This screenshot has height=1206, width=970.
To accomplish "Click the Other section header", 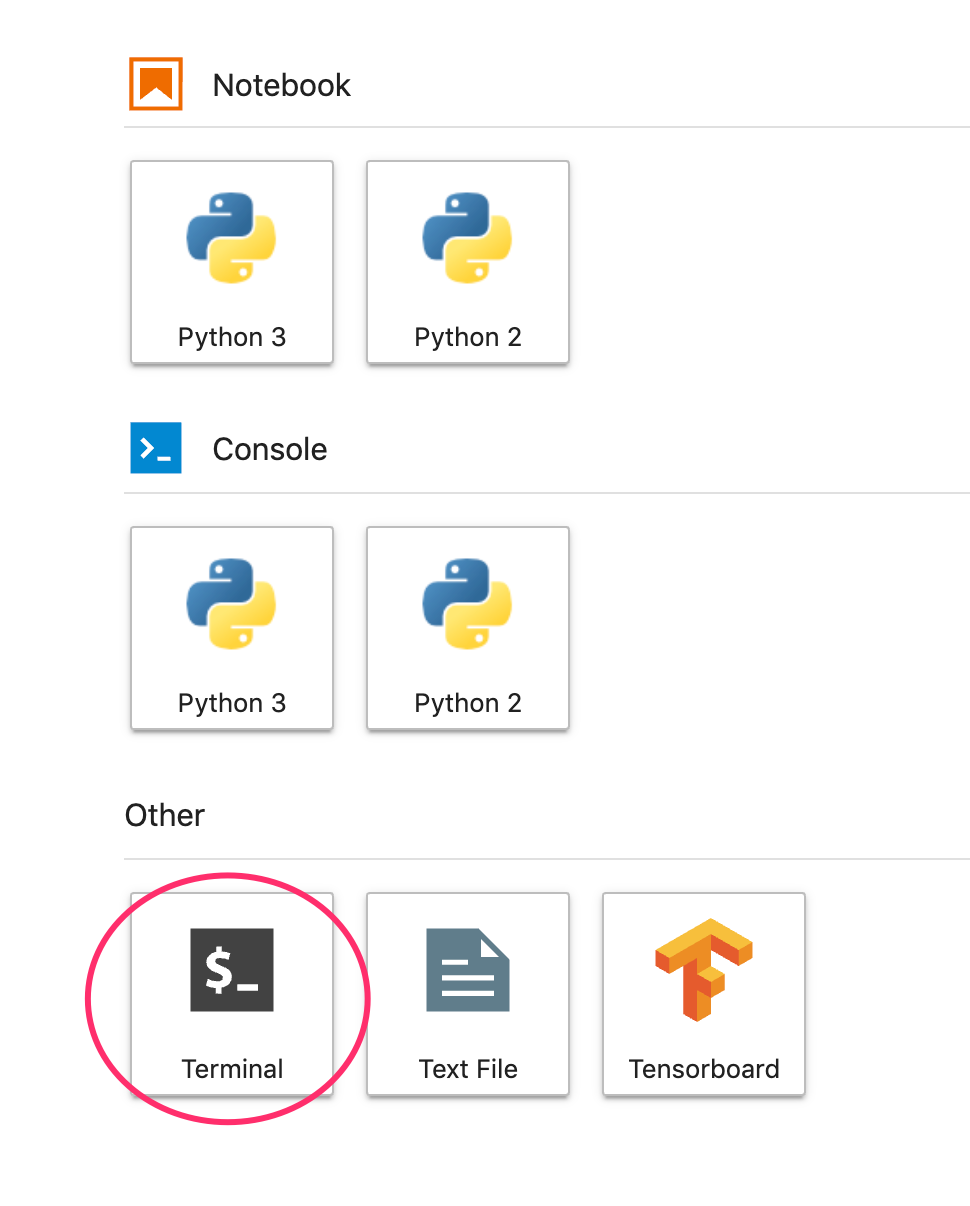I will pyautogui.click(x=164, y=815).
